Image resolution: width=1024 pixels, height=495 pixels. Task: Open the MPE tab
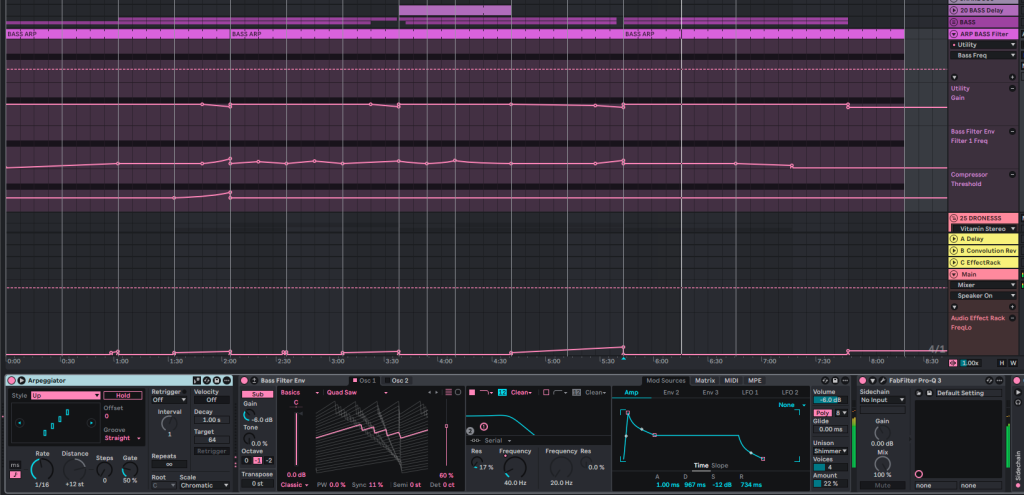(x=754, y=380)
